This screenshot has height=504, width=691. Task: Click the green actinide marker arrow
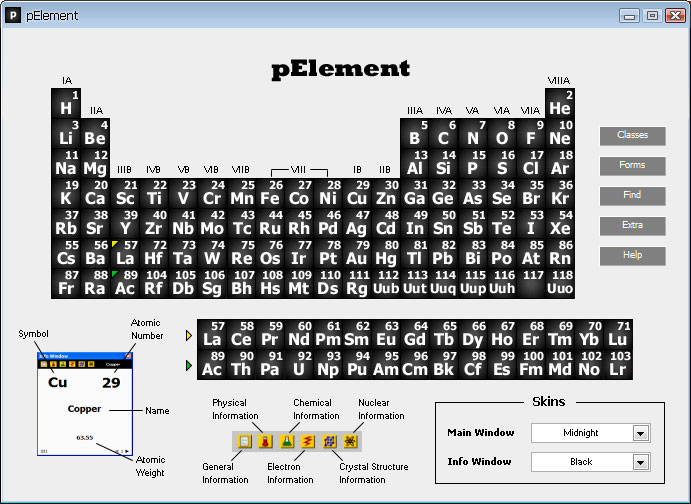click(189, 366)
